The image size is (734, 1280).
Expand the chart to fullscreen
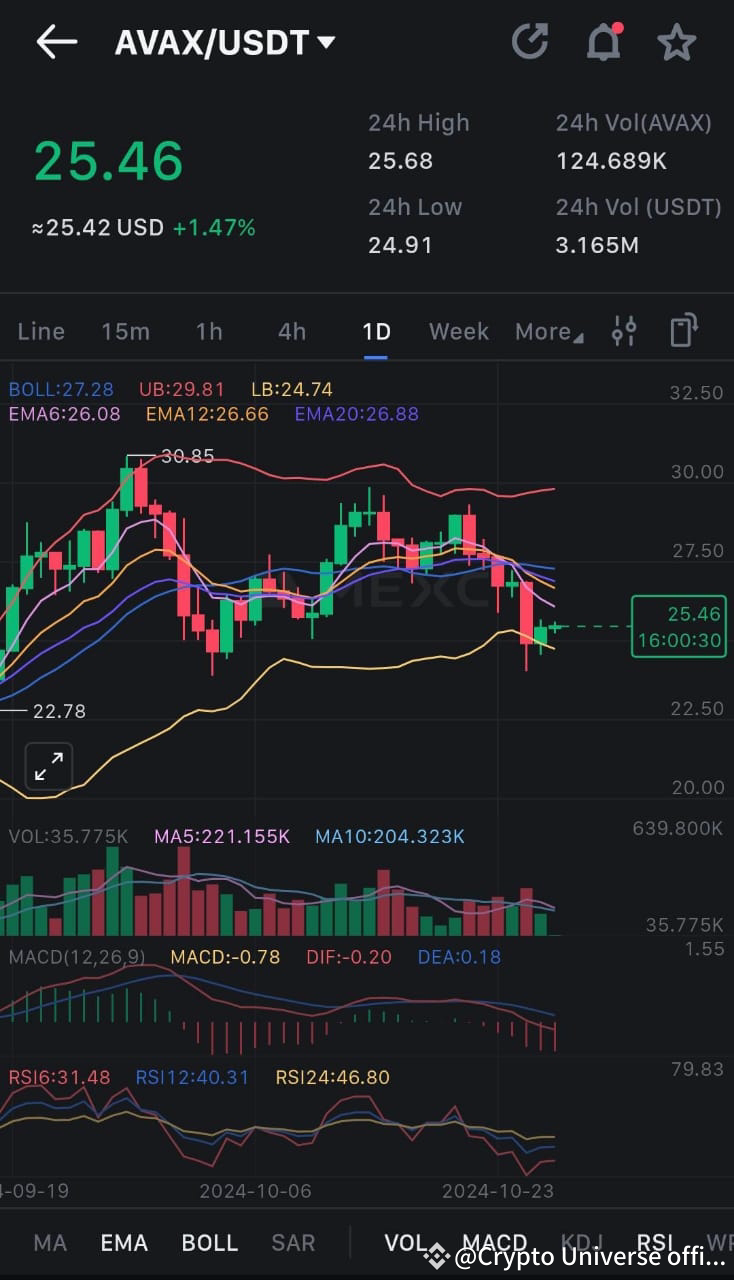(48, 765)
